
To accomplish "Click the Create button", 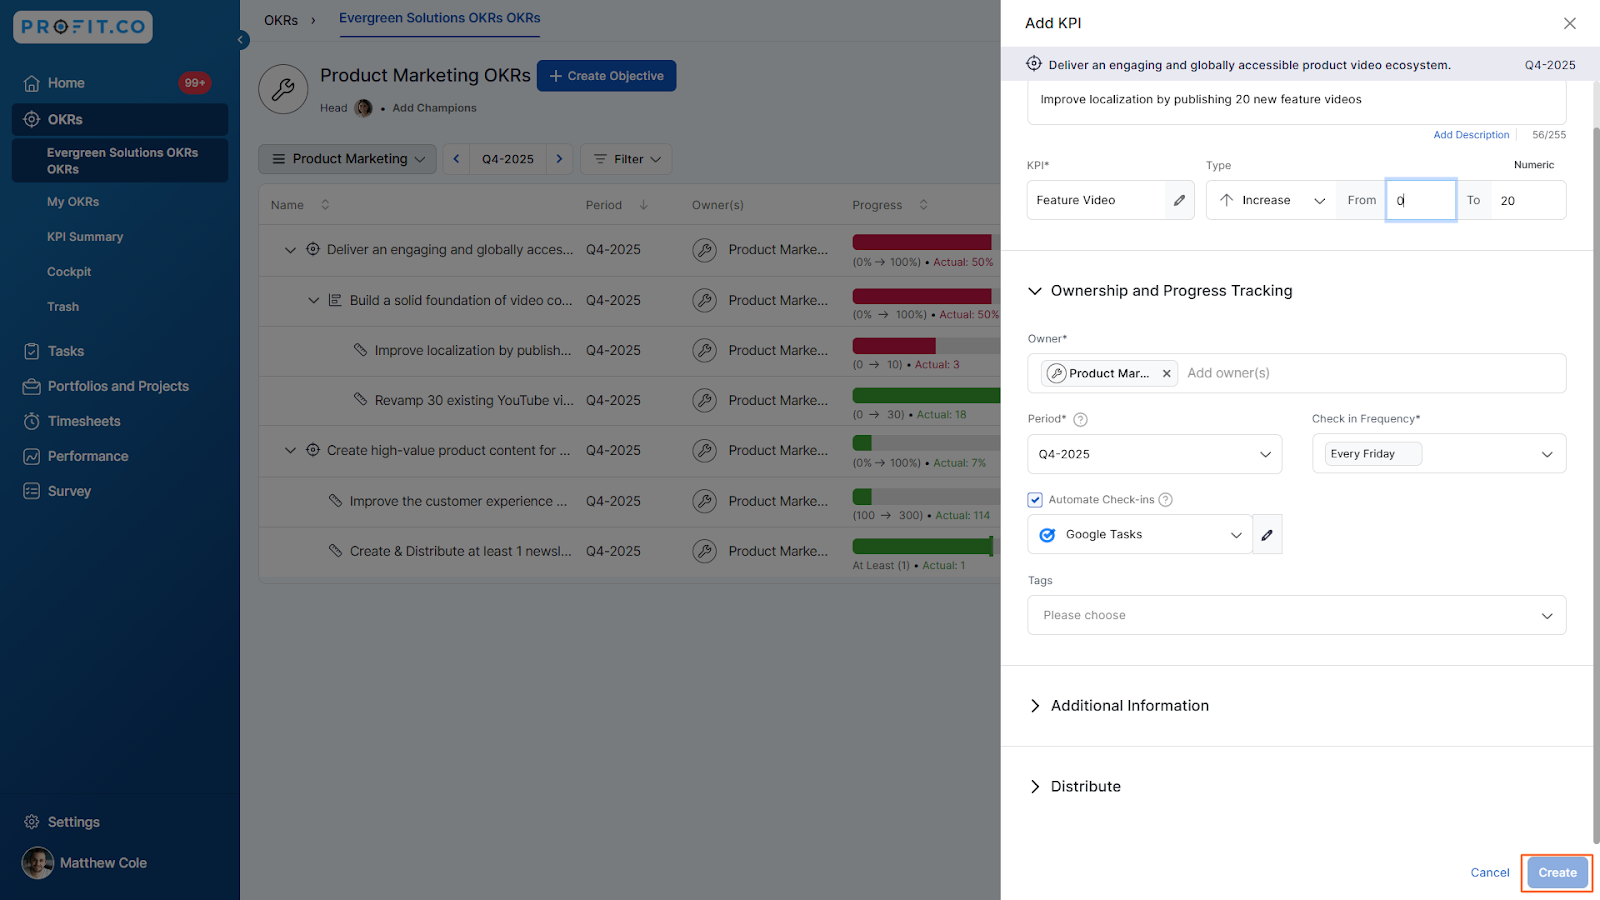I will (1557, 873).
